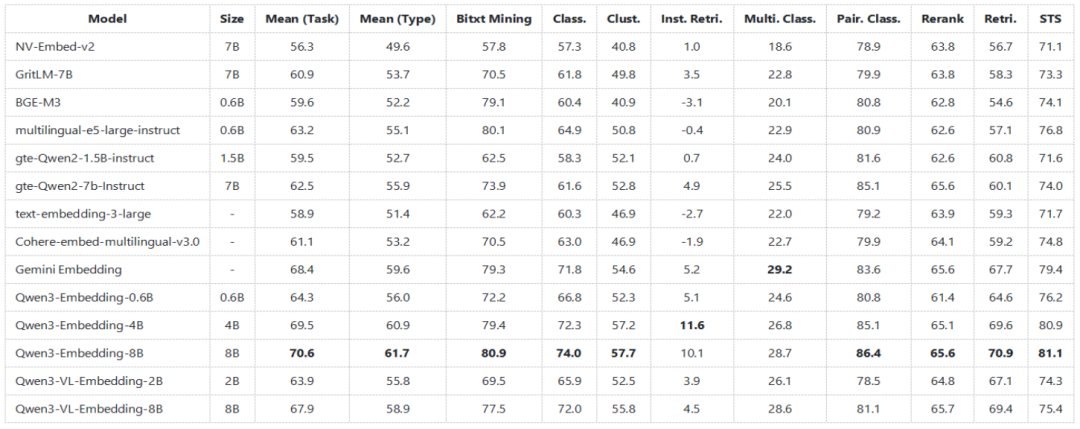This screenshot has height=429, width=1080.
Task: Select the GritLM-7B row name
Action: (46, 75)
